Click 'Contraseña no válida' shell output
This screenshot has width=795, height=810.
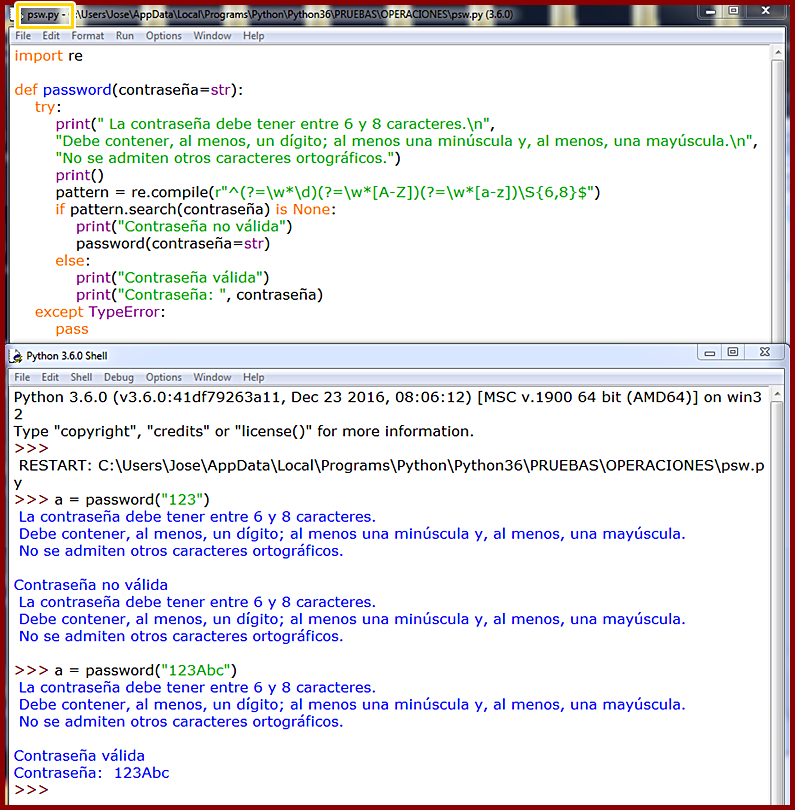[x=91, y=585]
